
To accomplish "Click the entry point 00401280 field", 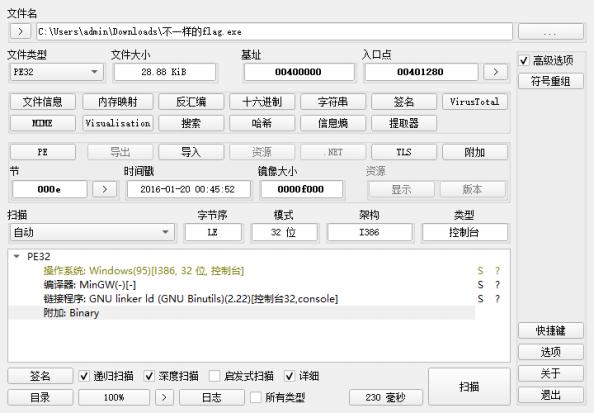I will (x=421, y=72).
